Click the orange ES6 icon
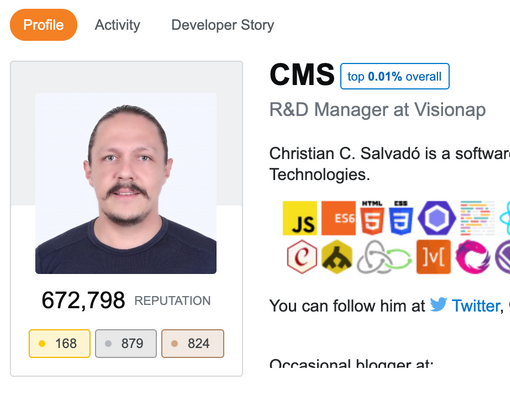This screenshot has width=510, height=400. [338, 218]
